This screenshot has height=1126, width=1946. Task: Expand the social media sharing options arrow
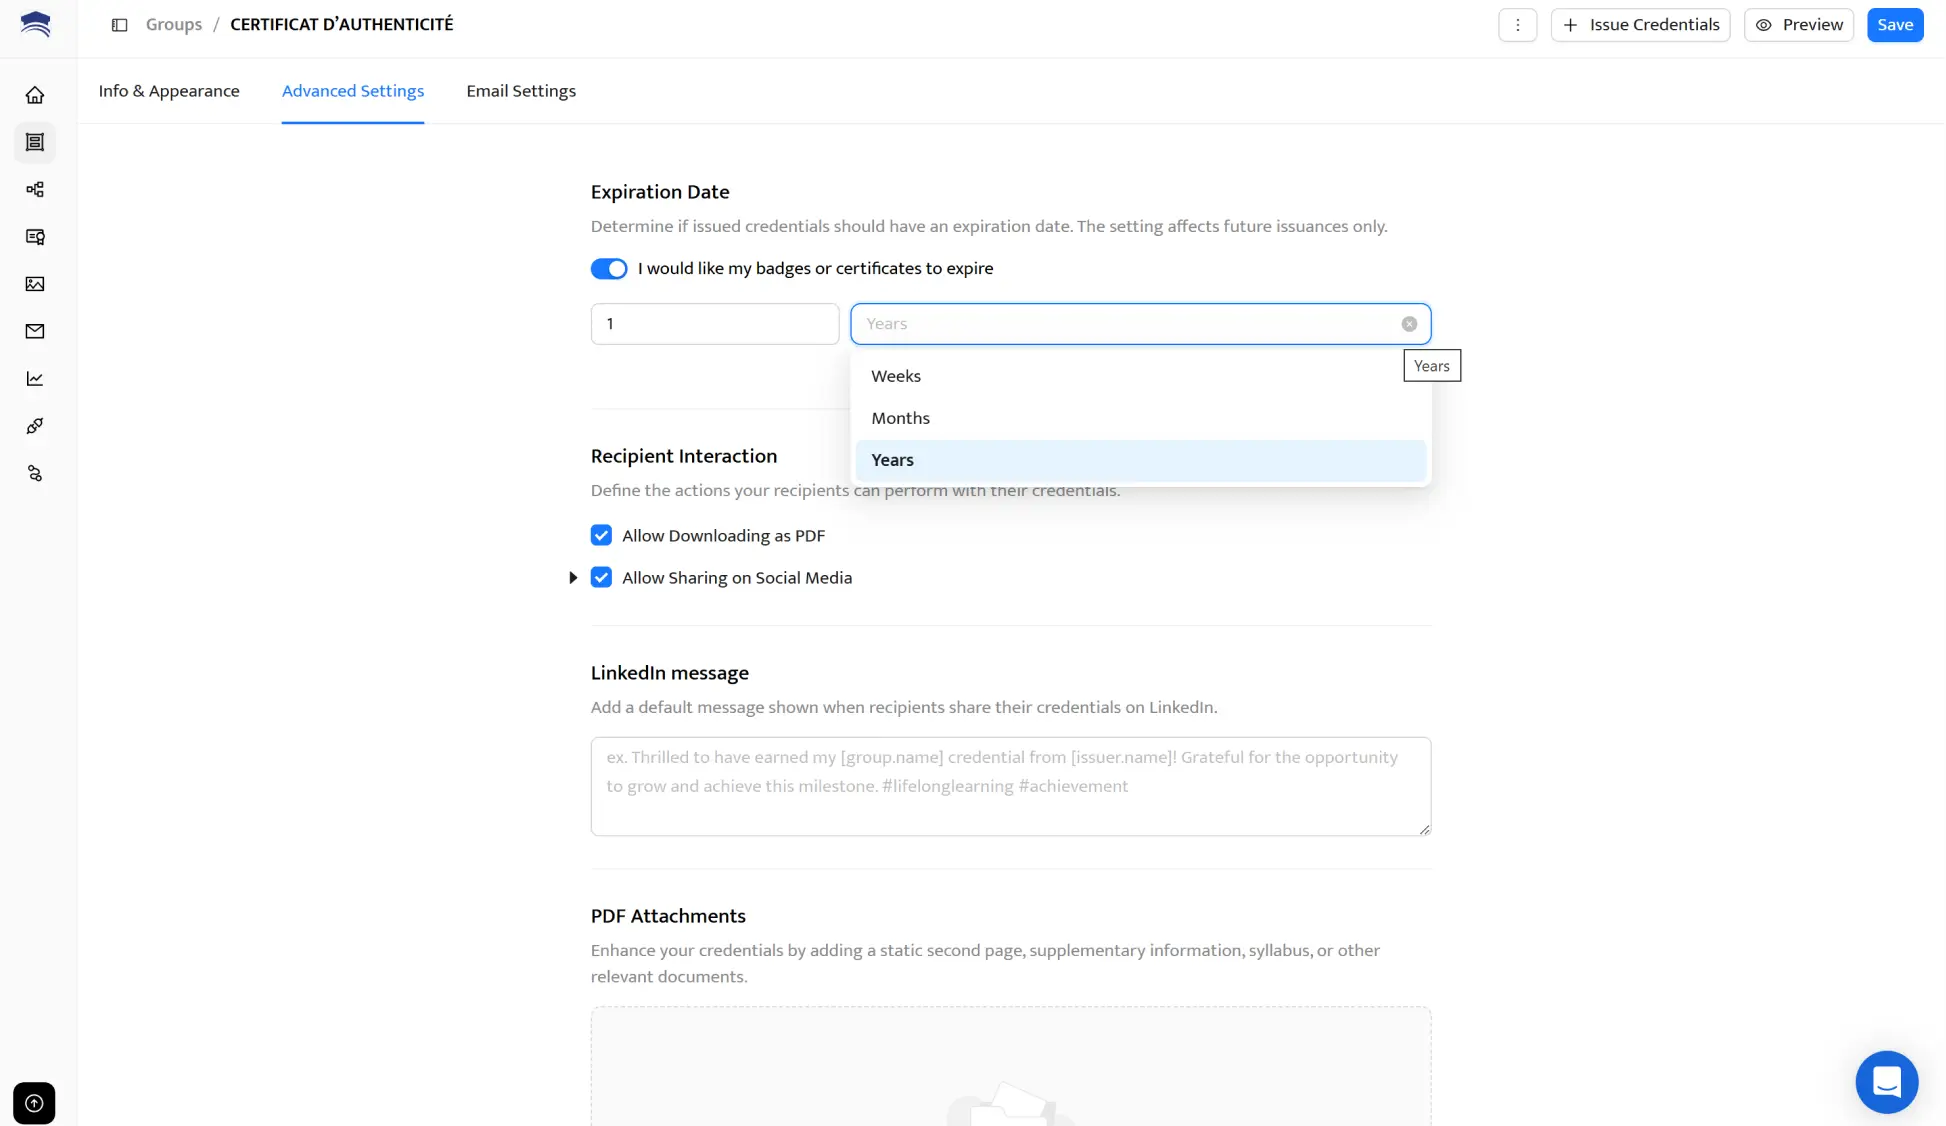(573, 578)
